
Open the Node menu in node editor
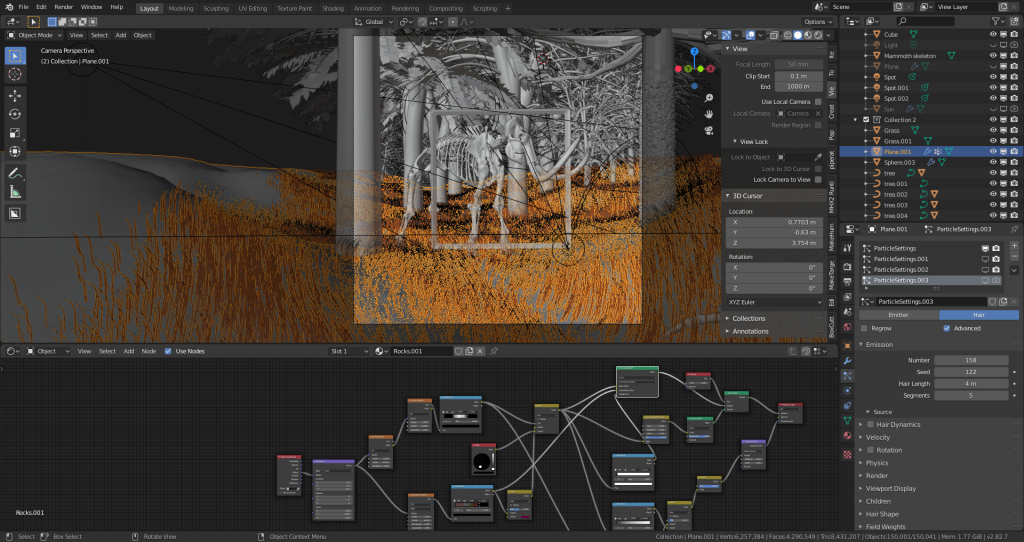click(149, 351)
